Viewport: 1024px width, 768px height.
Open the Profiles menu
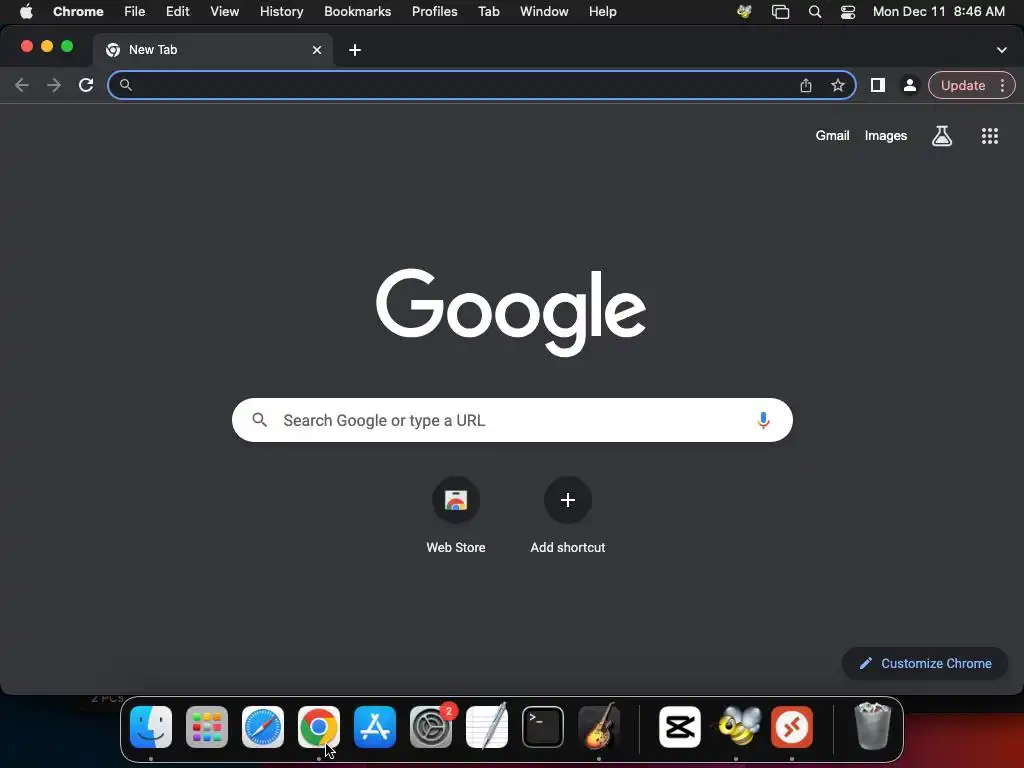434,12
